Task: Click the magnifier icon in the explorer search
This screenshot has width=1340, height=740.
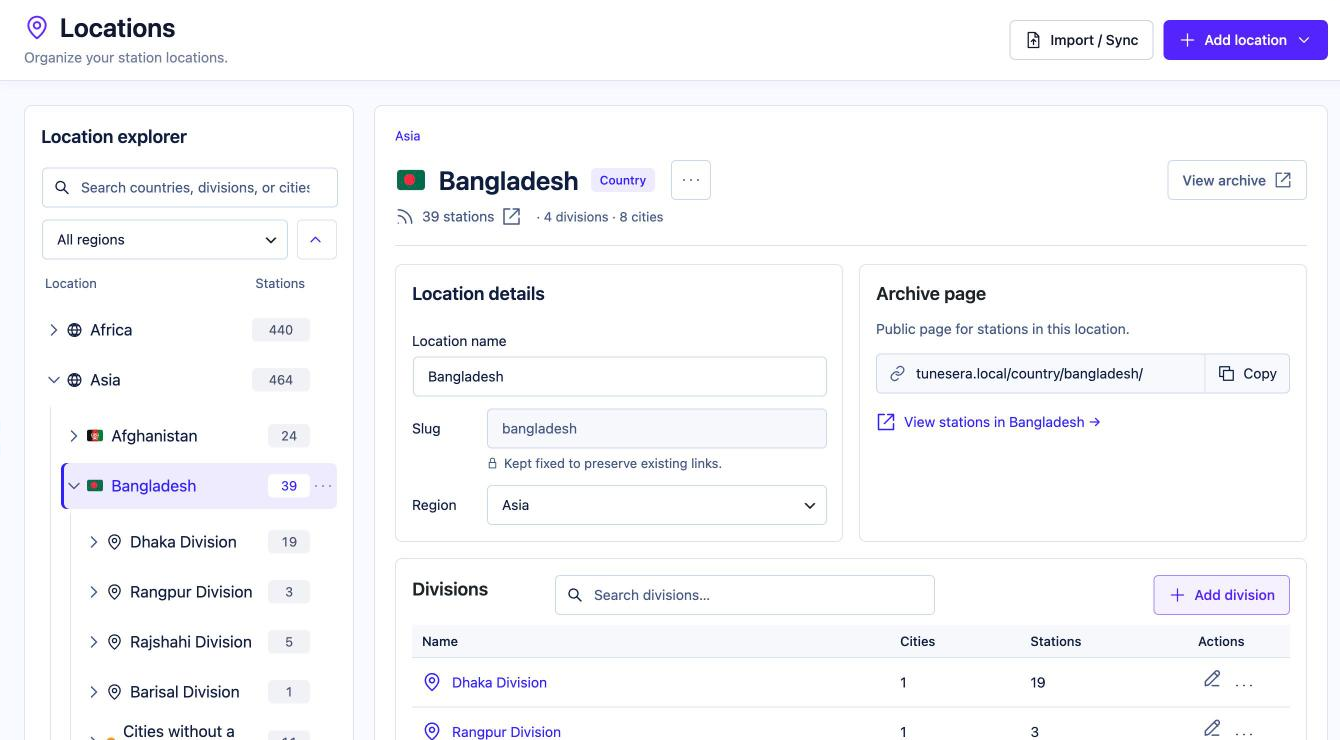Action: pos(62,188)
